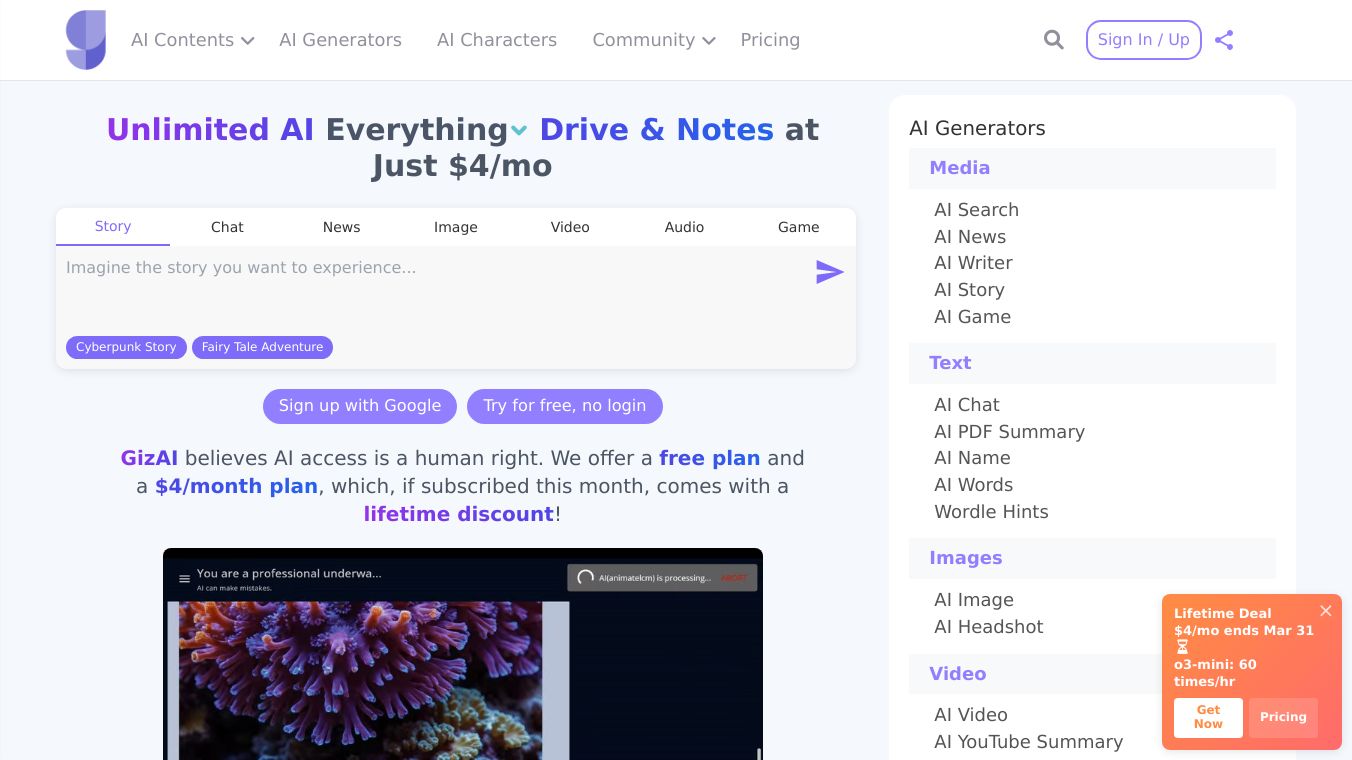The image size is (1352, 760).
Task: Go to AI Writer
Action: click(x=973, y=263)
